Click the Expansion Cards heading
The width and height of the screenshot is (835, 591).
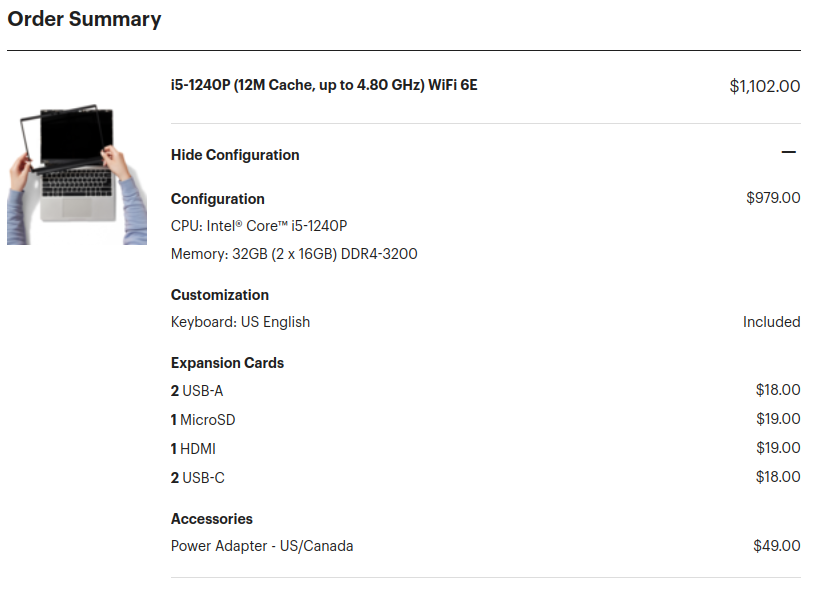227,363
